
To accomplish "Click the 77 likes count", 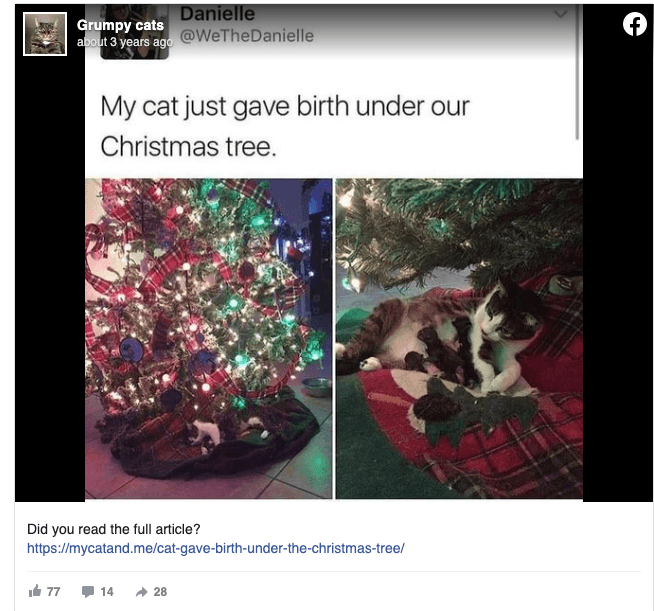I will [x=54, y=591].
